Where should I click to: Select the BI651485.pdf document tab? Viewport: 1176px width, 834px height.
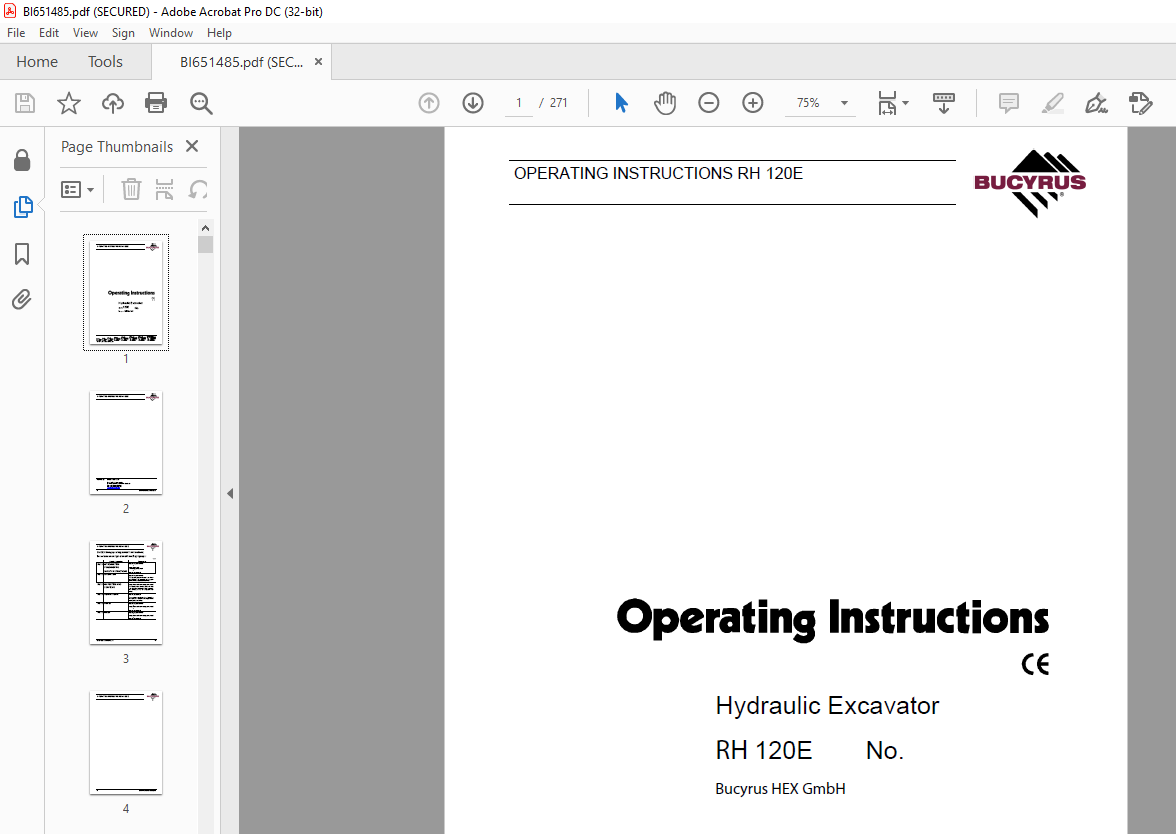coord(241,62)
